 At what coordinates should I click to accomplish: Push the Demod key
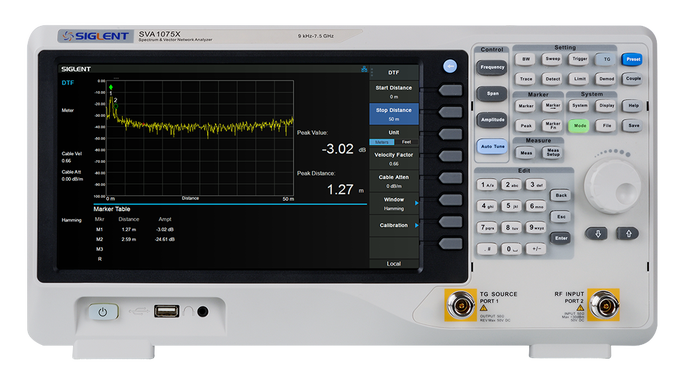(606, 79)
